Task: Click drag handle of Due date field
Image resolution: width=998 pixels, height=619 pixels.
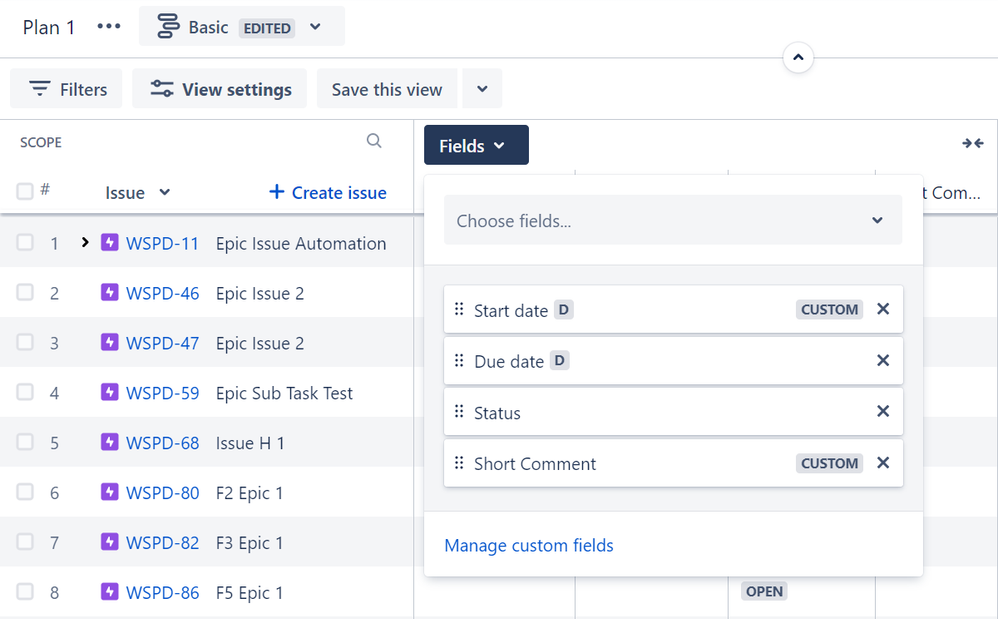Action: click(459, 361)
